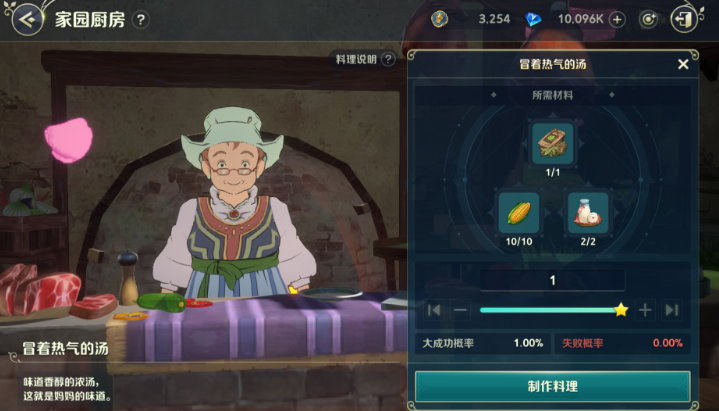Increase cooking quantity with plus

point(645,310)
